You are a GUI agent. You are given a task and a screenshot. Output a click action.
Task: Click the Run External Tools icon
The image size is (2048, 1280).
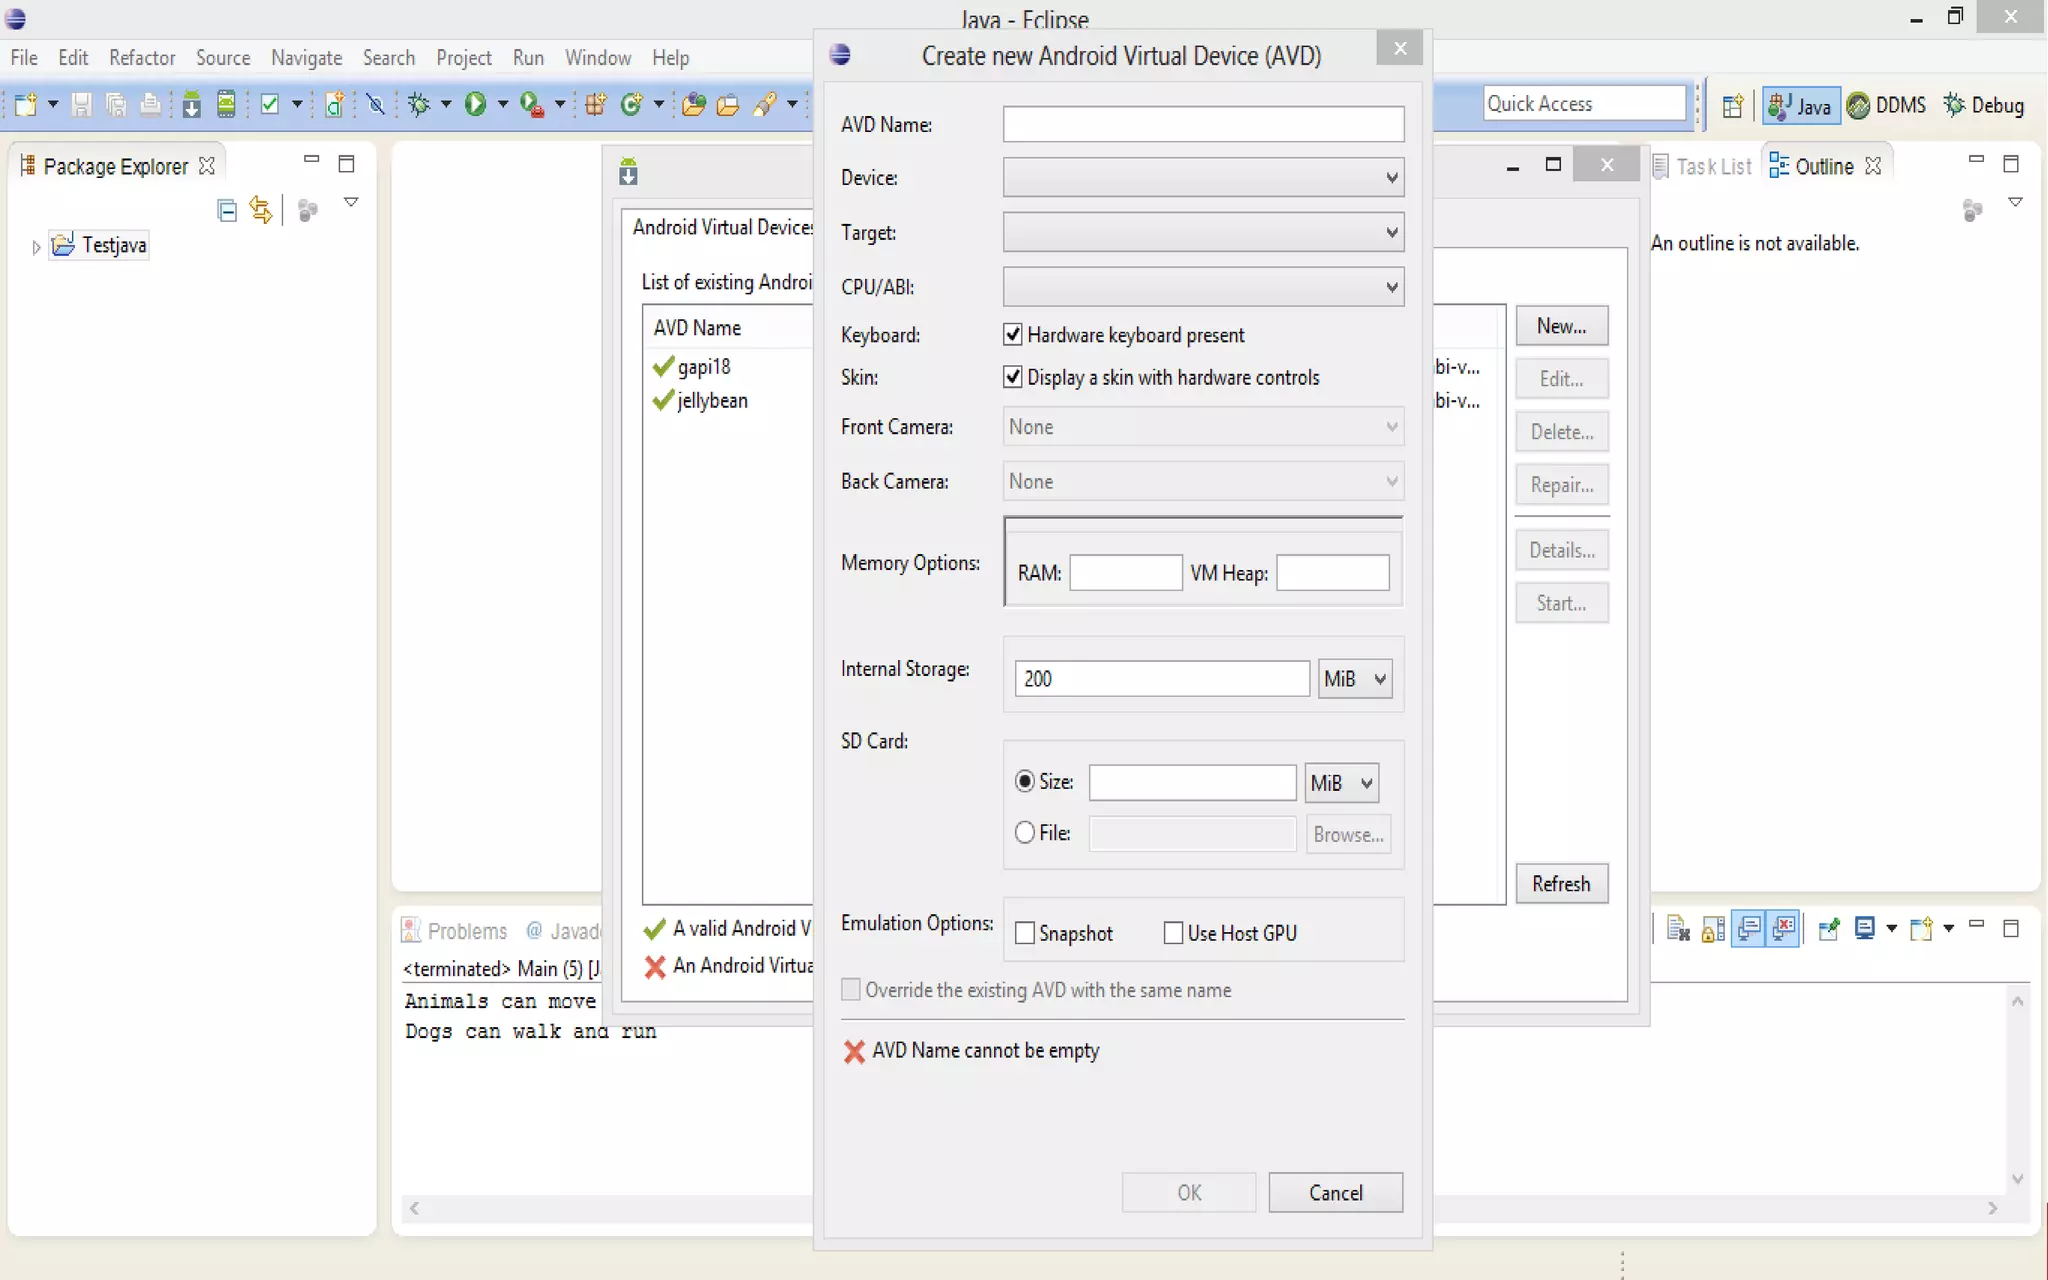pos(532,104)
